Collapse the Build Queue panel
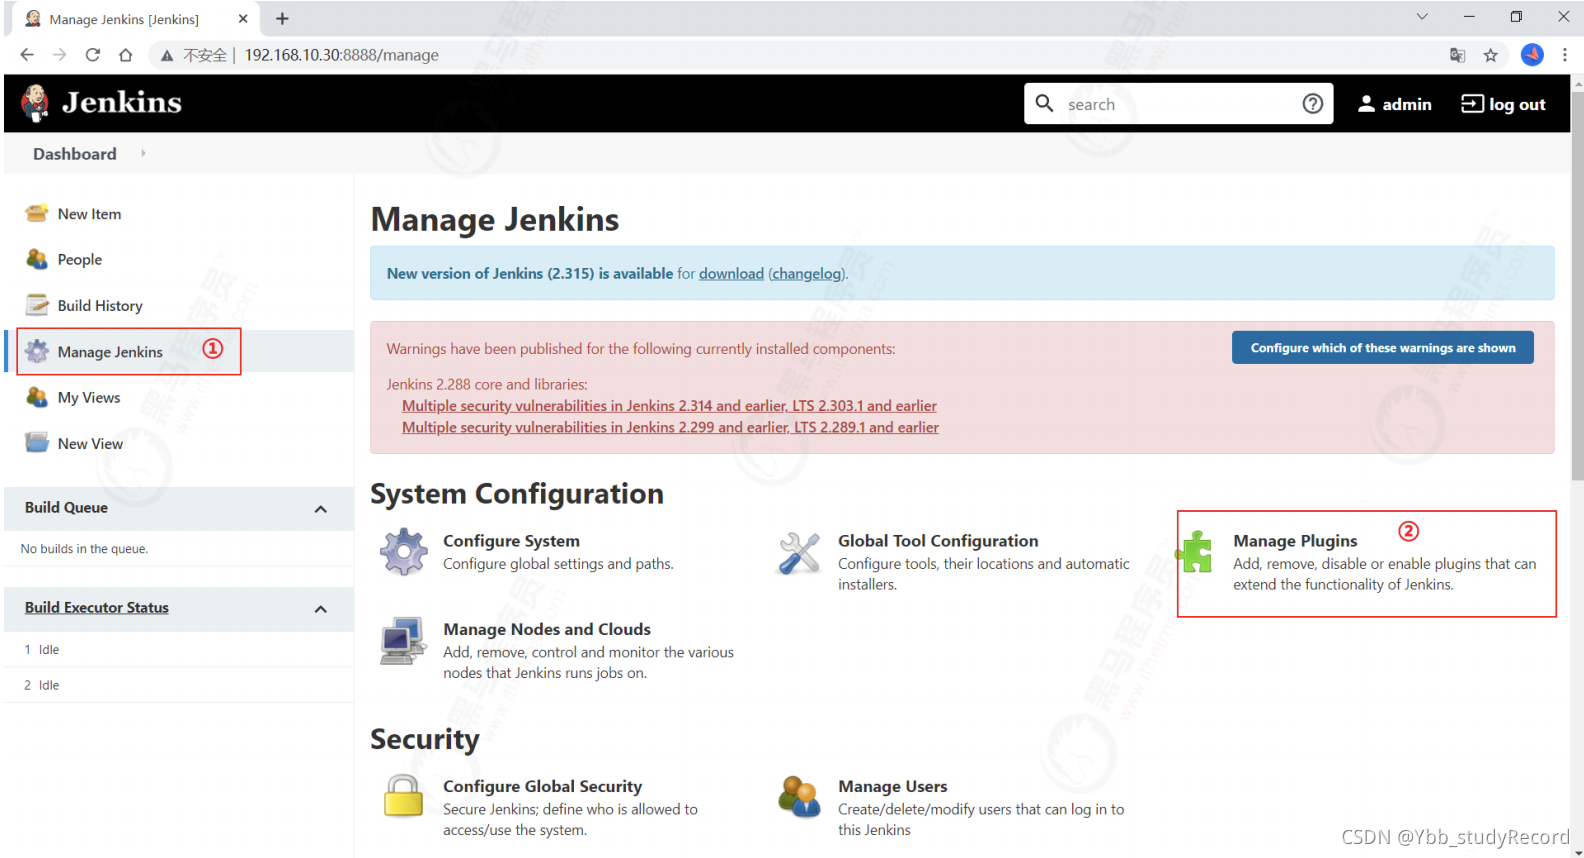Image resolution: width=1584 pixels, height=858 pixels. coord(321,509)
